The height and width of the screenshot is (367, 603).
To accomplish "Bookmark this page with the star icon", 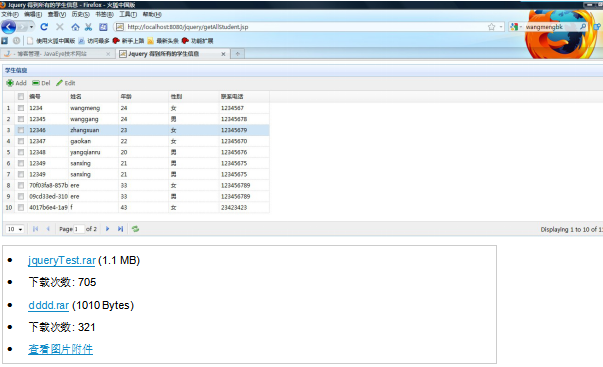I will 491,27.
